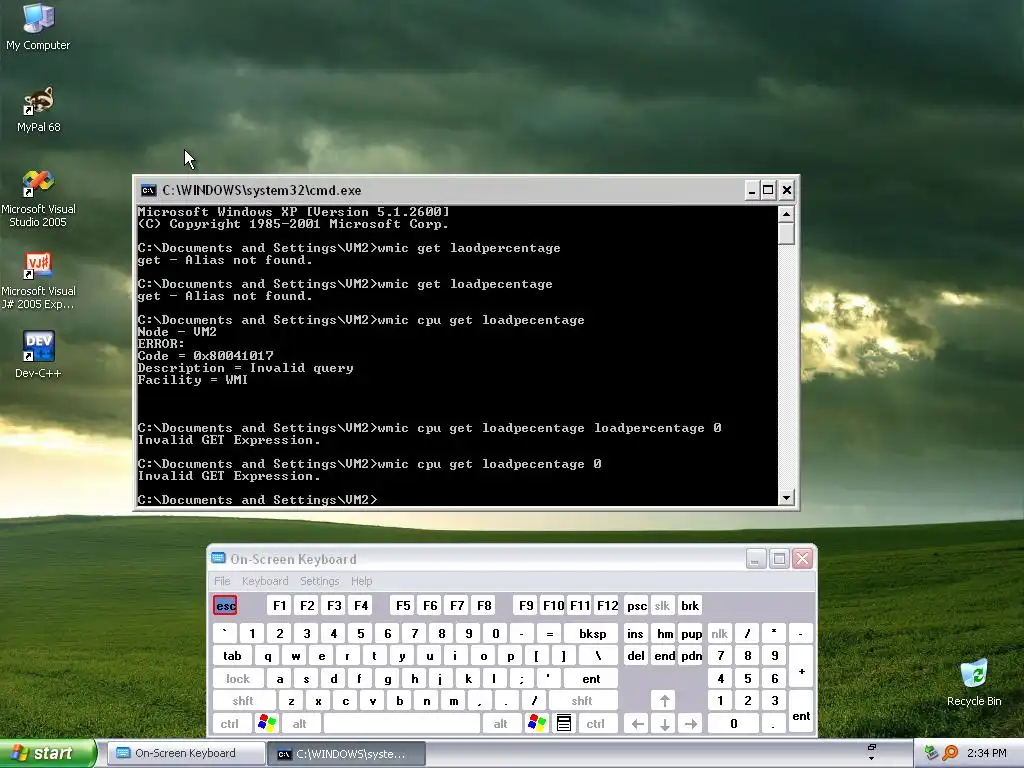
Task: Click the F12 key
Action: click(x=607, y=605)
